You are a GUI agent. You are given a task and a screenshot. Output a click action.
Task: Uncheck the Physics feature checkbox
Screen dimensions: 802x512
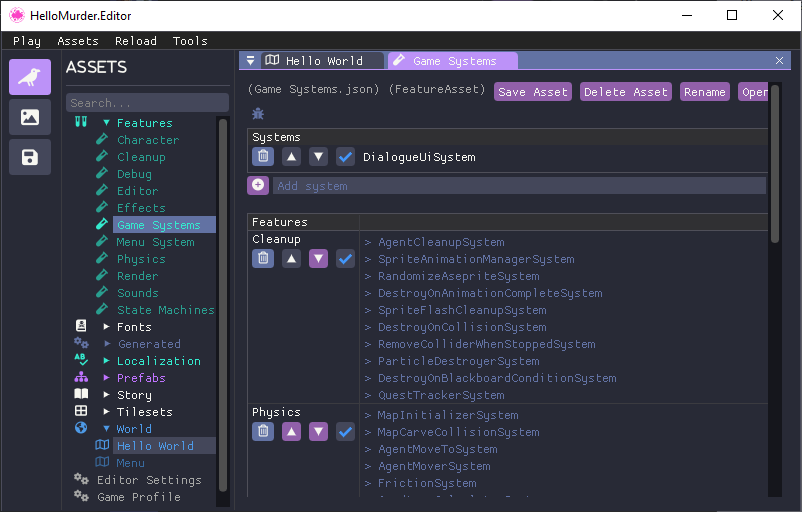point(346,432)
